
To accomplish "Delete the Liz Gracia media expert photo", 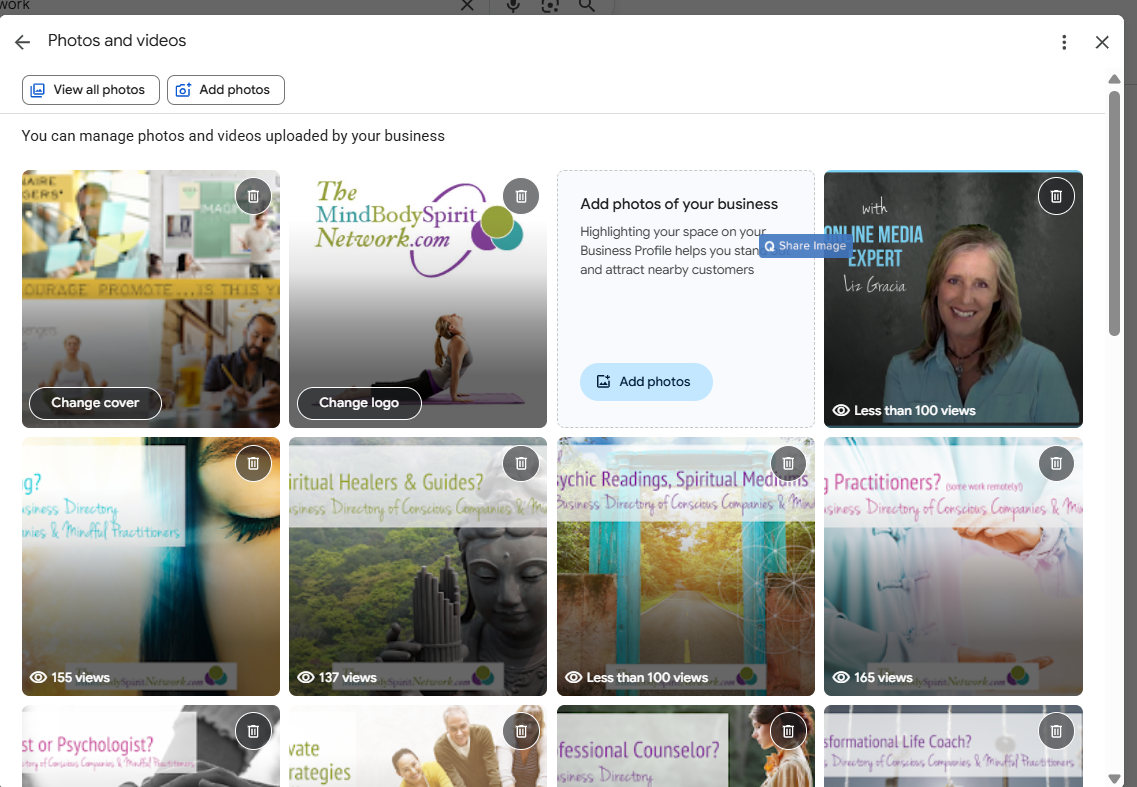I will (1056, 196).
